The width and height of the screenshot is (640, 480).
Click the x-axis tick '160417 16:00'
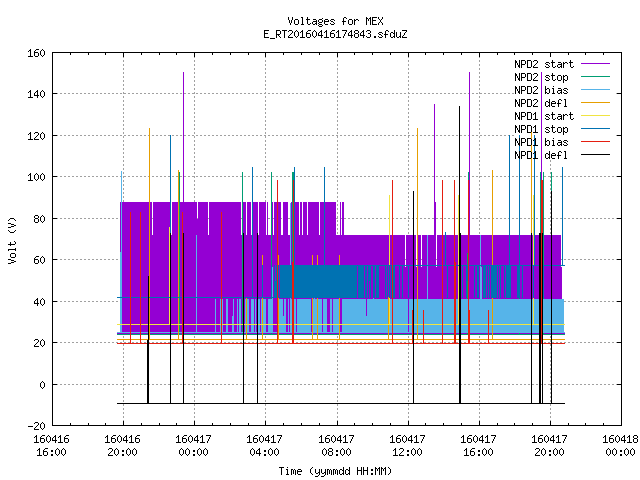pyautogui.click(x=478, y=446)
